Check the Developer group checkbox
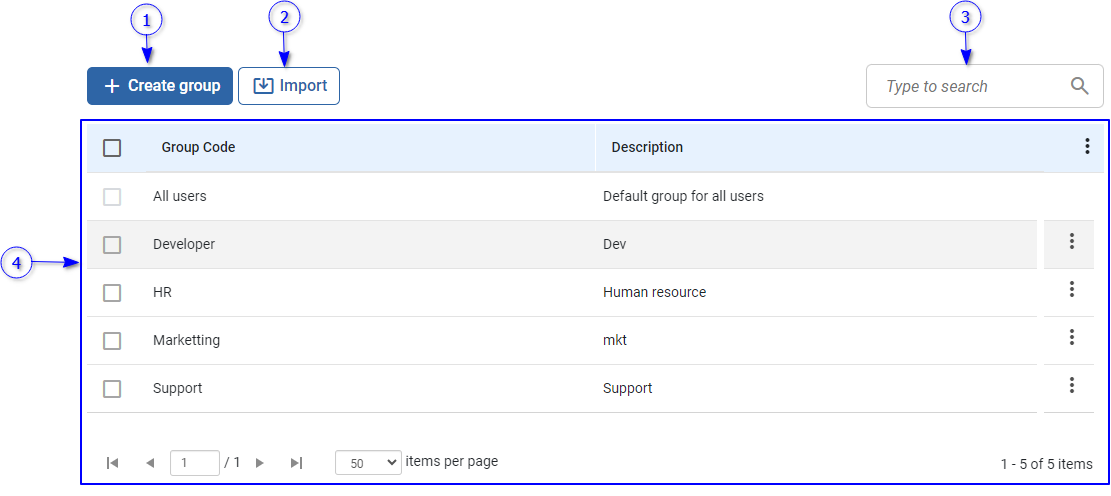 [x=112, y=245]
